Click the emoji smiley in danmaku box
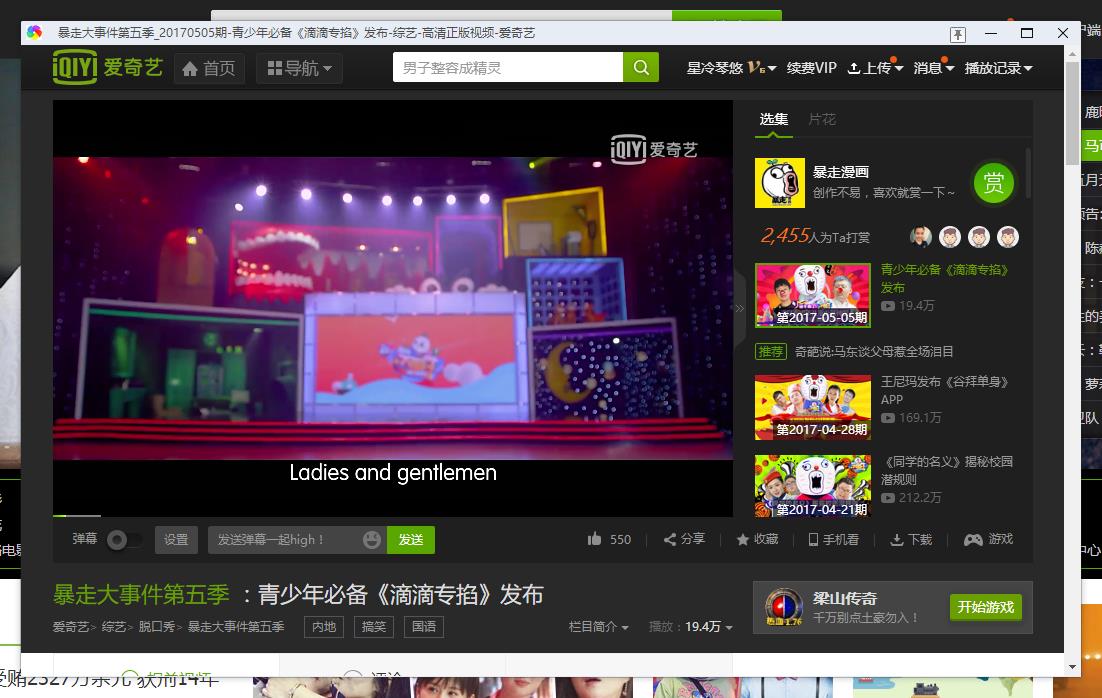Screen dimensions: 1102x698 pos(372,539)
